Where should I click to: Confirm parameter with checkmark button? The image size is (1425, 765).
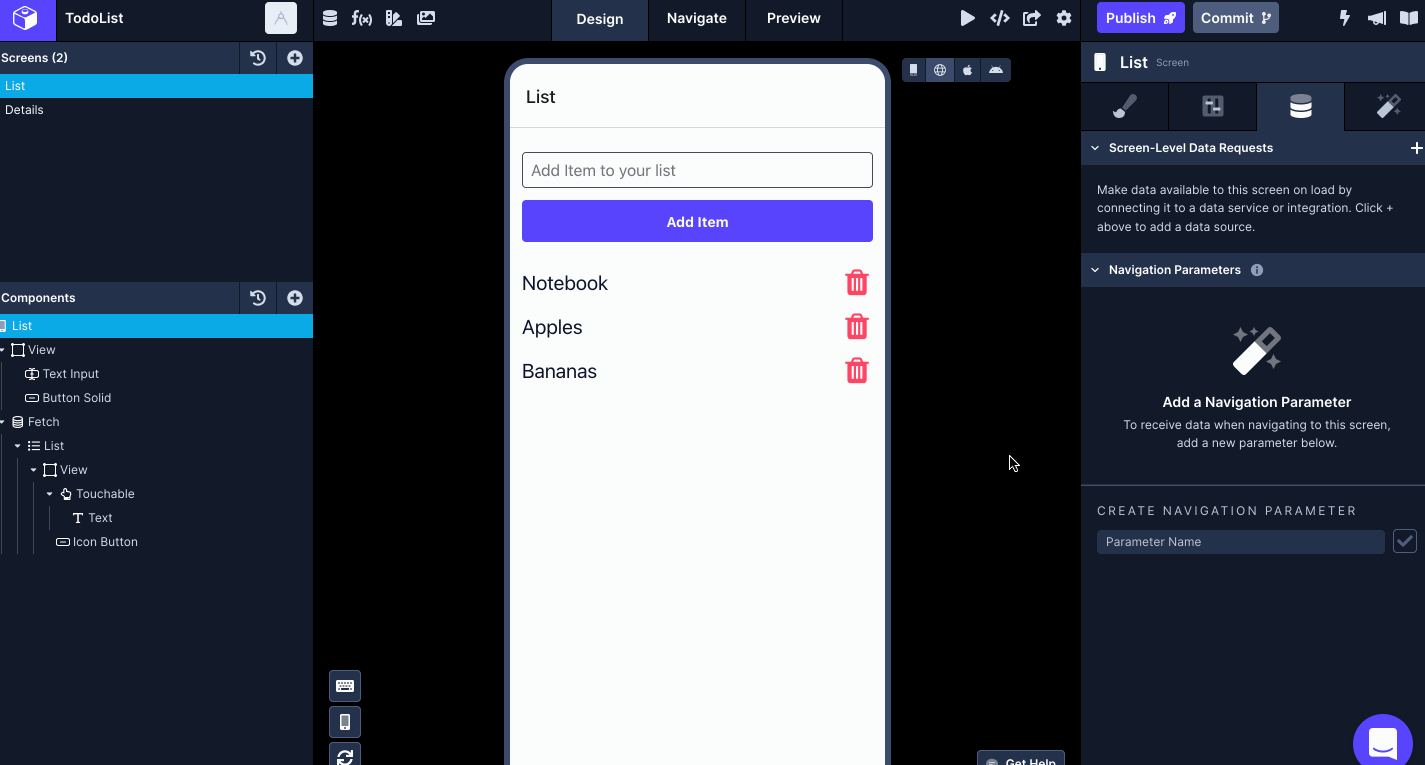1405,541
